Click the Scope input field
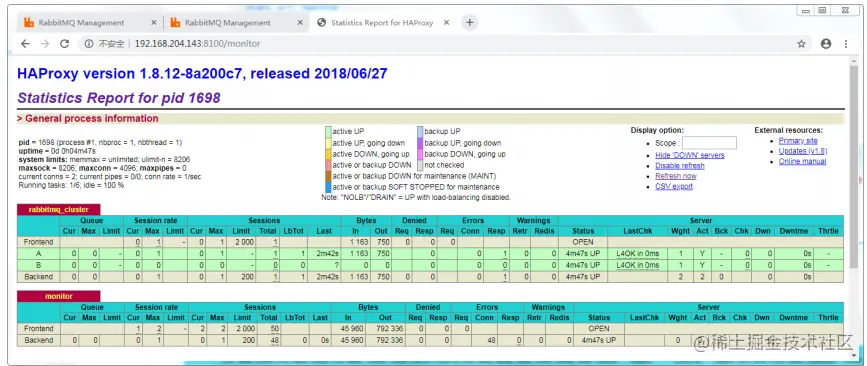This screenshot has width=867, height=366. tap(709, 143)
